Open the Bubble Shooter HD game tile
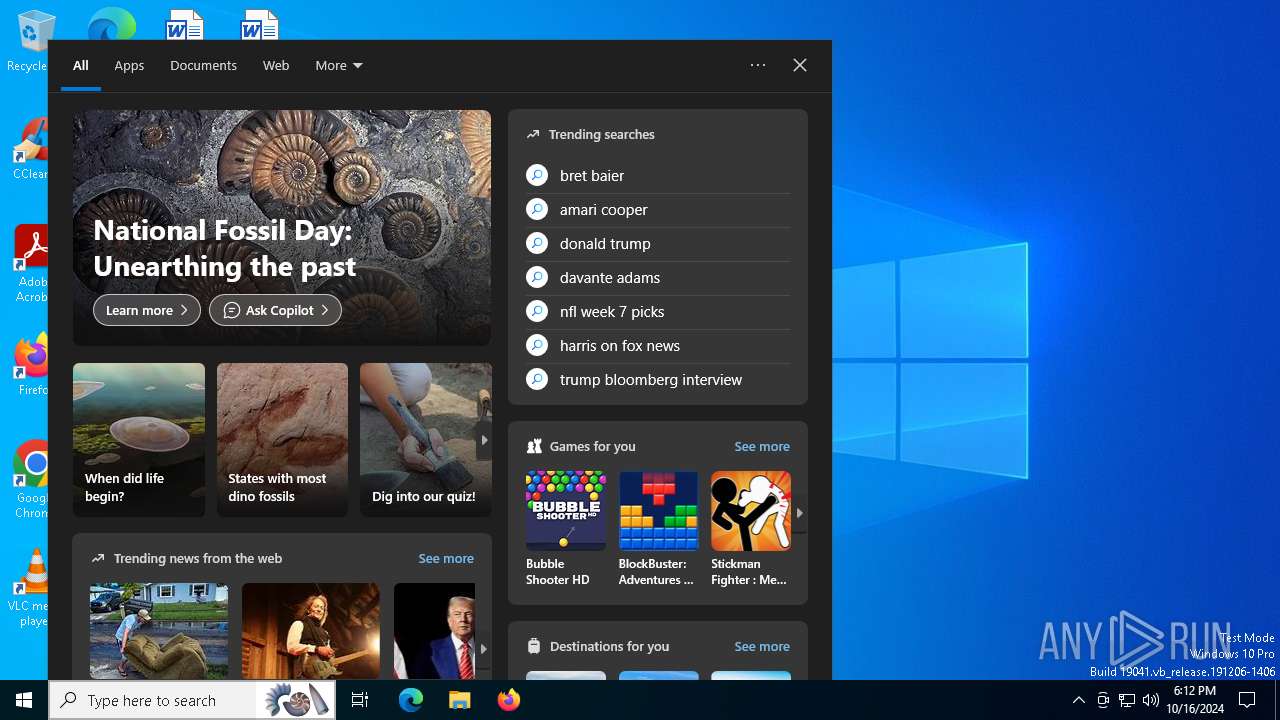This screenshot has width=1280, height=720. click(565, 529)
